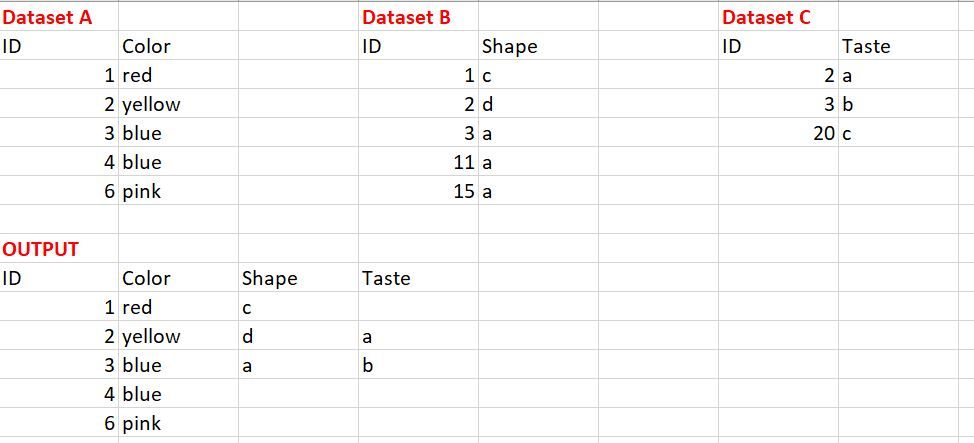Select the 'pink' cell in Dataset A

coord(141,192)
